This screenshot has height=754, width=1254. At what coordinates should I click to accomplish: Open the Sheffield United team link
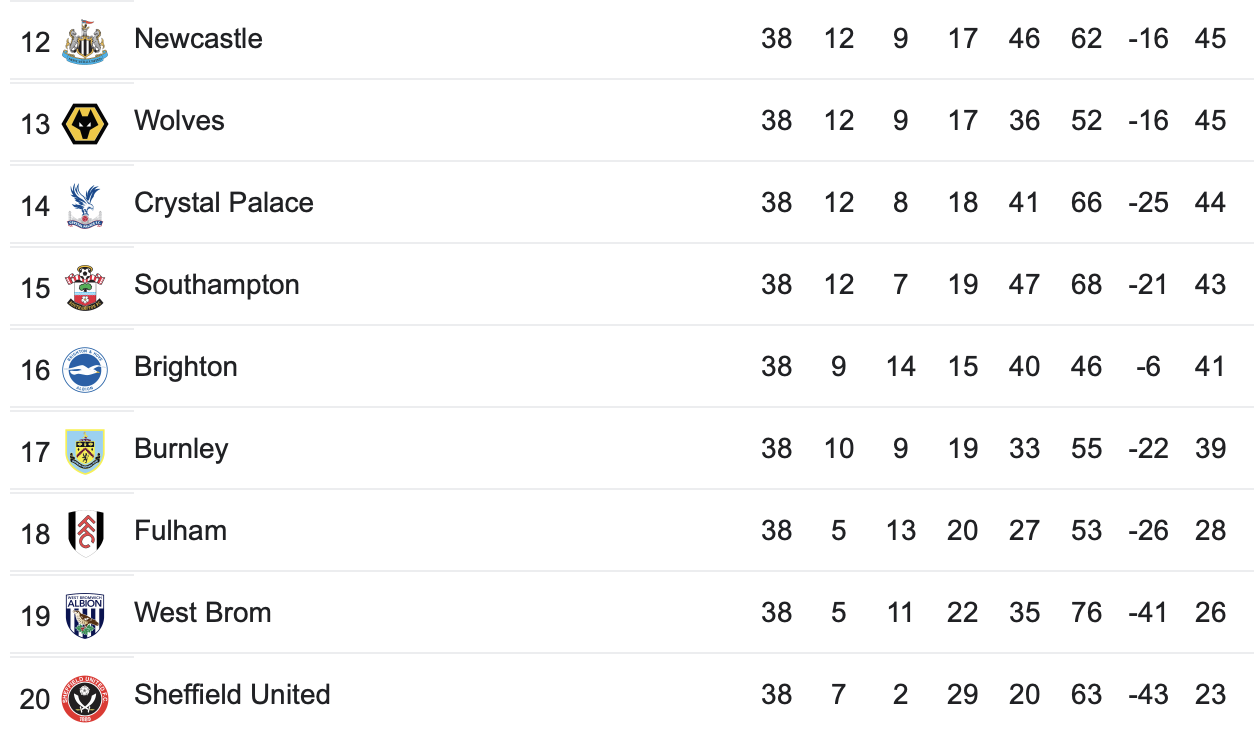point(232,695)
